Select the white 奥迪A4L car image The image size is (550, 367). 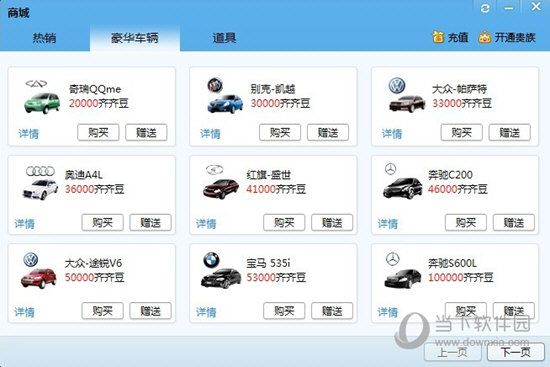click(40, 189)
